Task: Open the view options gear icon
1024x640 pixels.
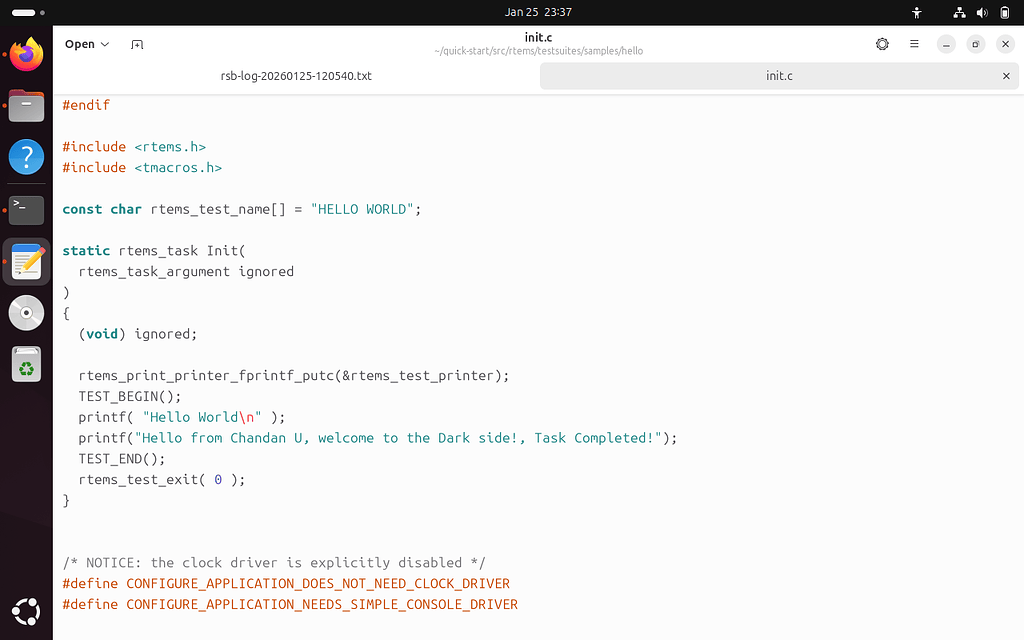Action: (882, 44)
